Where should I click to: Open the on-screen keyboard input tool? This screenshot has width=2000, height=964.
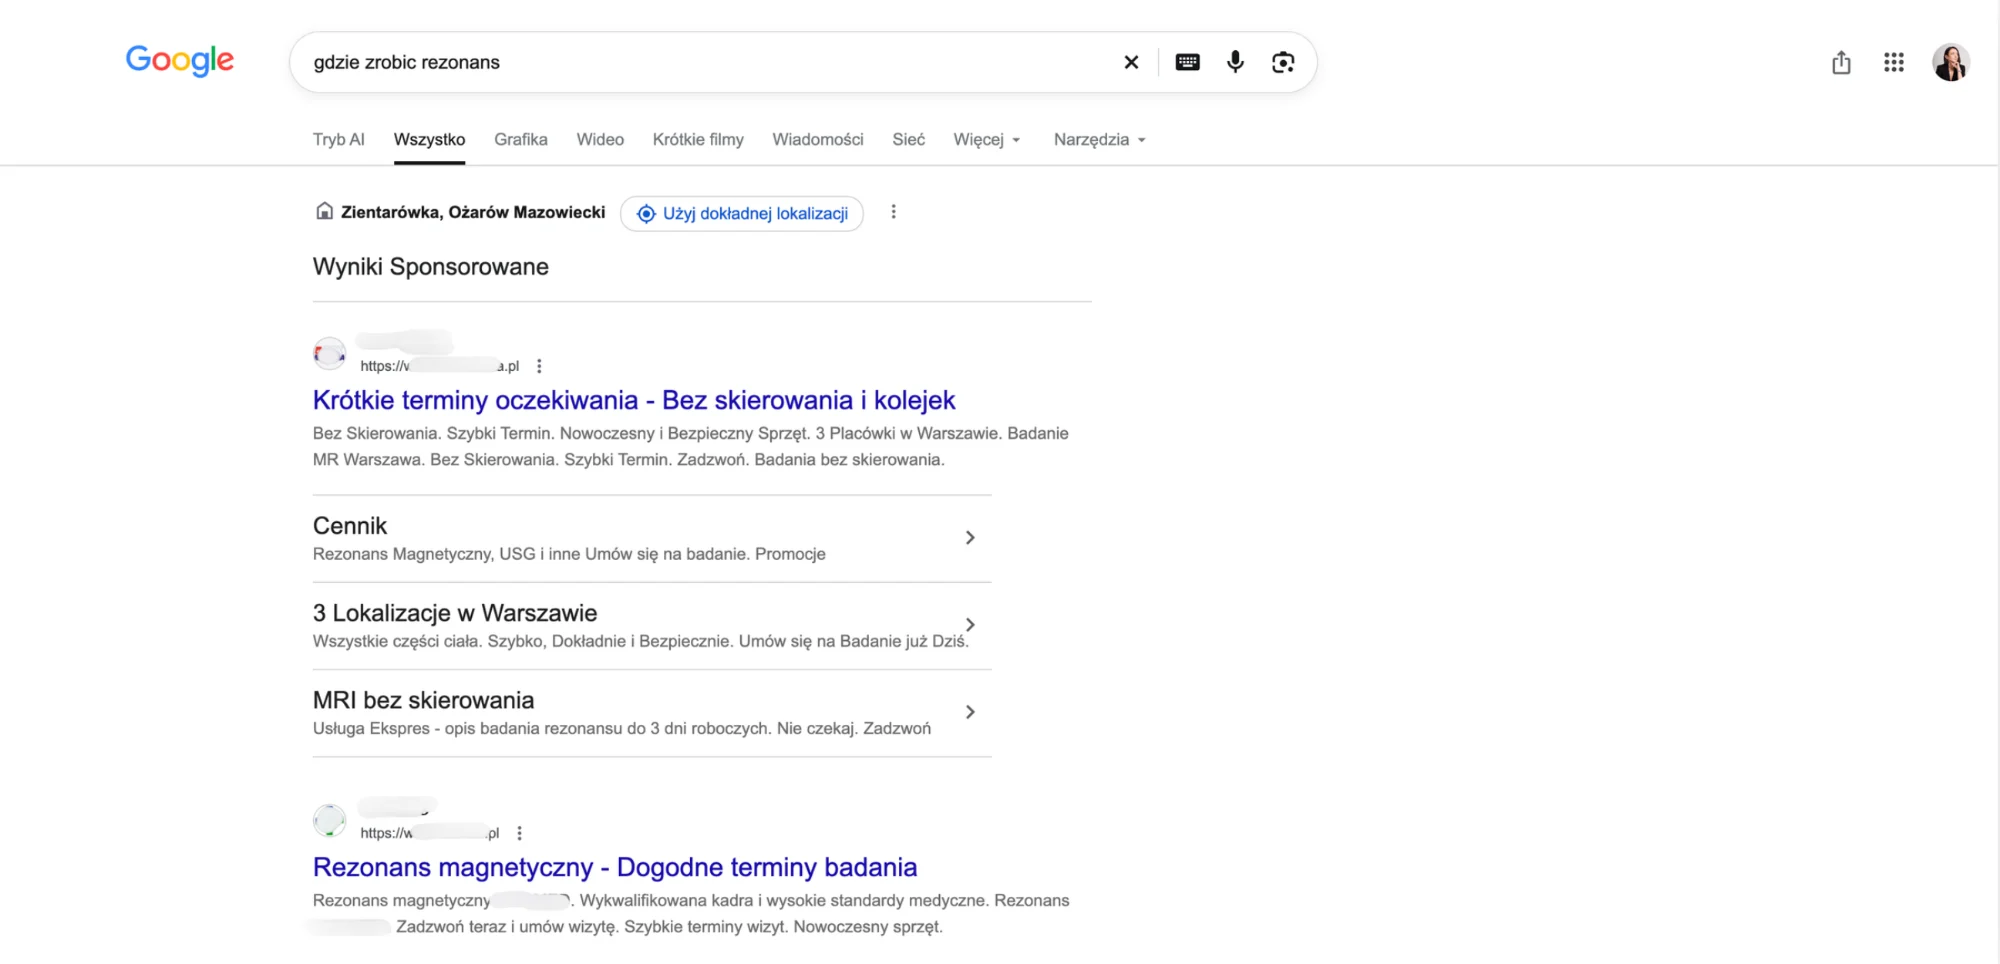(x=1187, y=62)
